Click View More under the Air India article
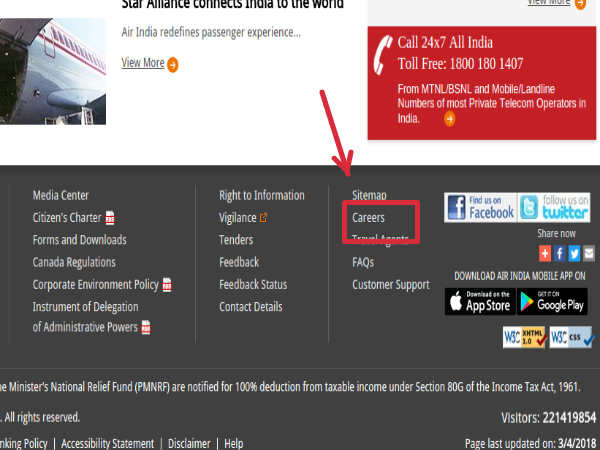Image resolution: width=600 pixels, height=450 pixels. (x=143, y=63)
